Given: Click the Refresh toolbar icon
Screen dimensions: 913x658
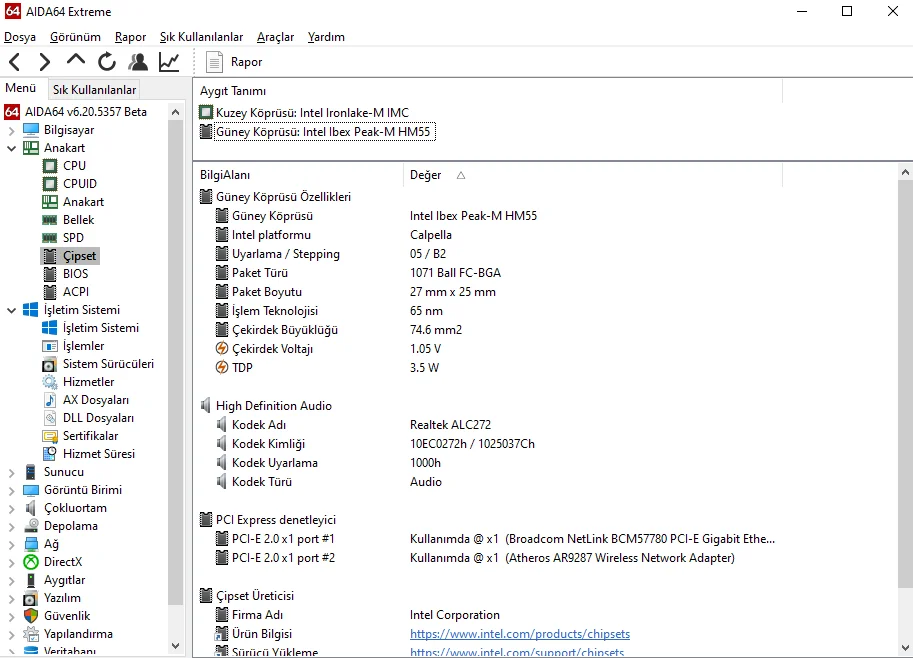Looking at the screenshot, I should pos(107,62).
